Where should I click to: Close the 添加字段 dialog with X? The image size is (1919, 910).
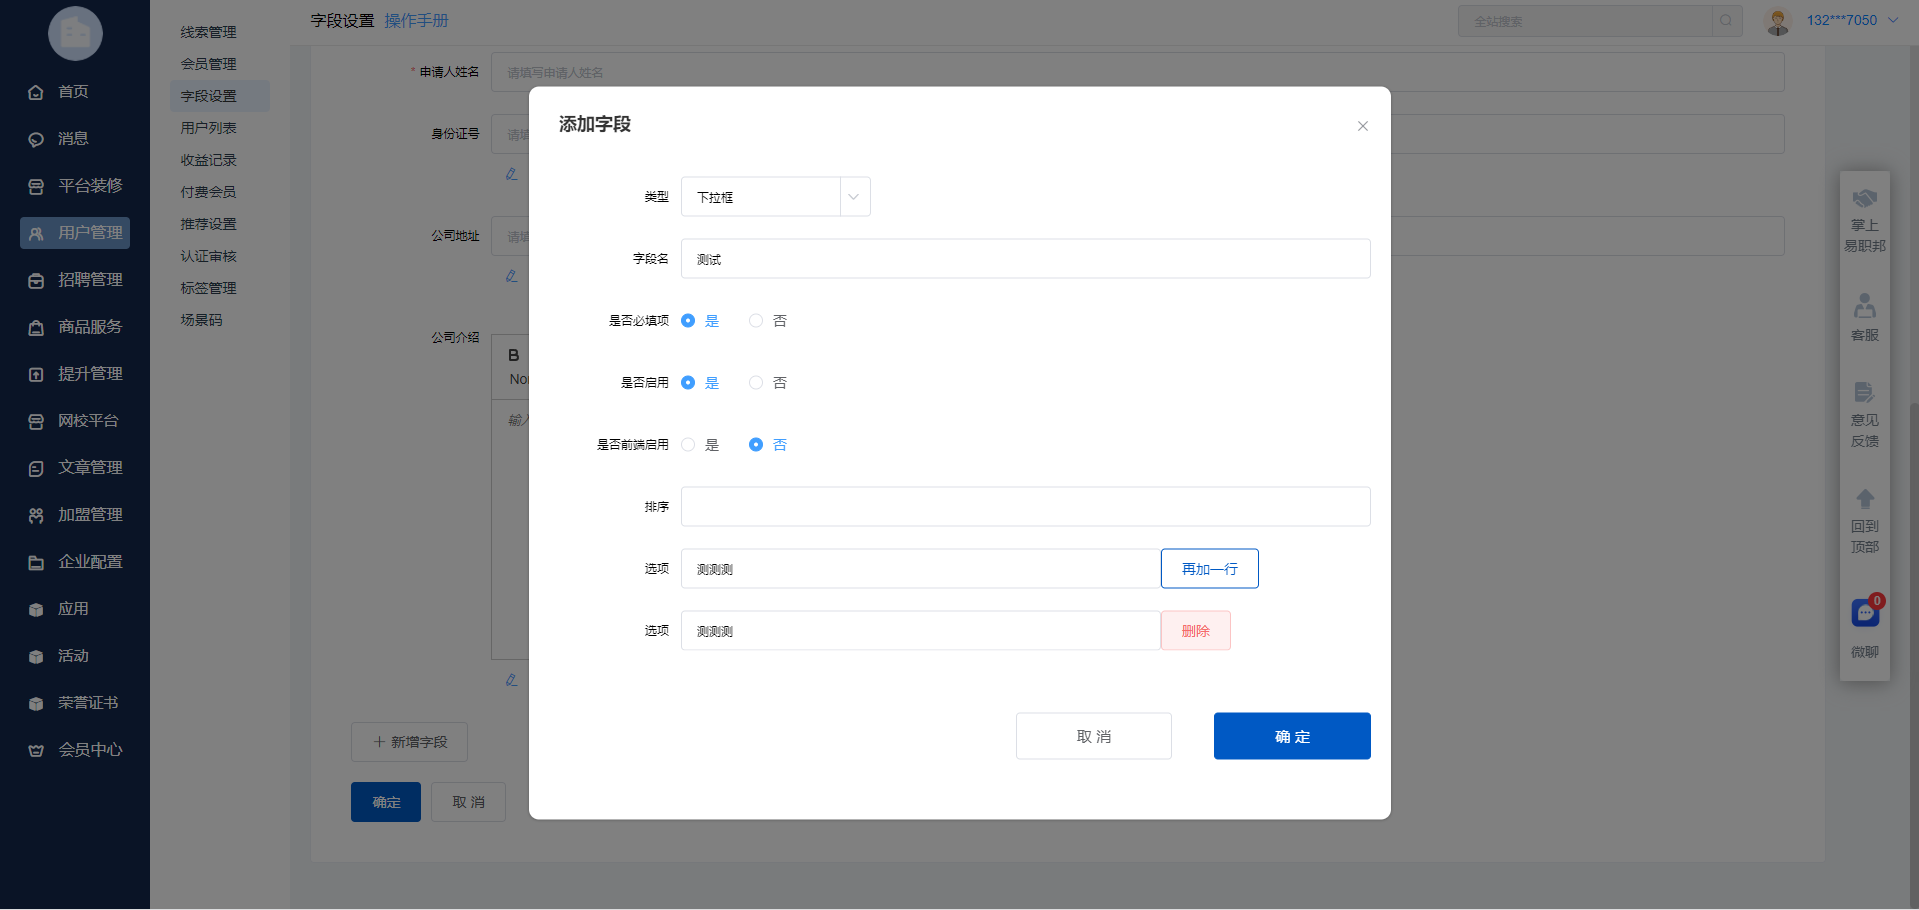pos(1362,126)
